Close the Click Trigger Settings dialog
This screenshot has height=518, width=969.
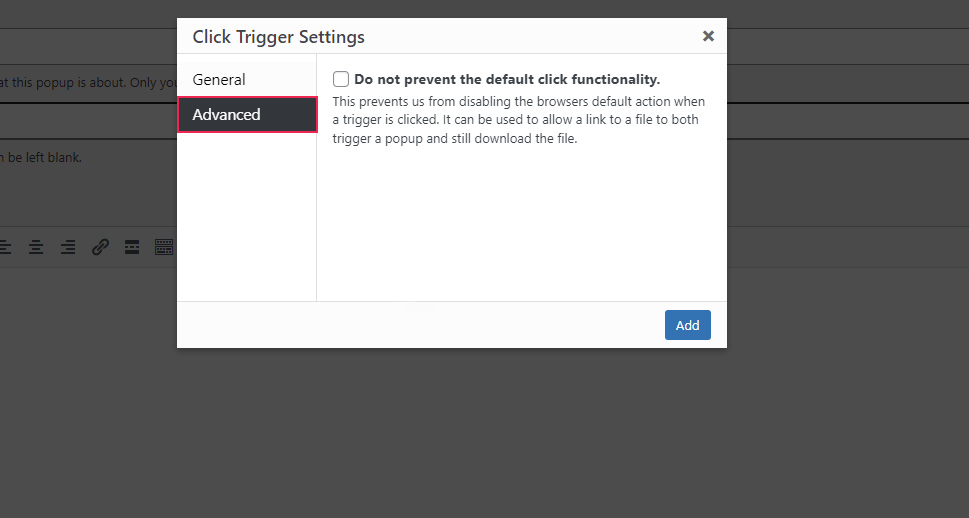click(708, 36)
